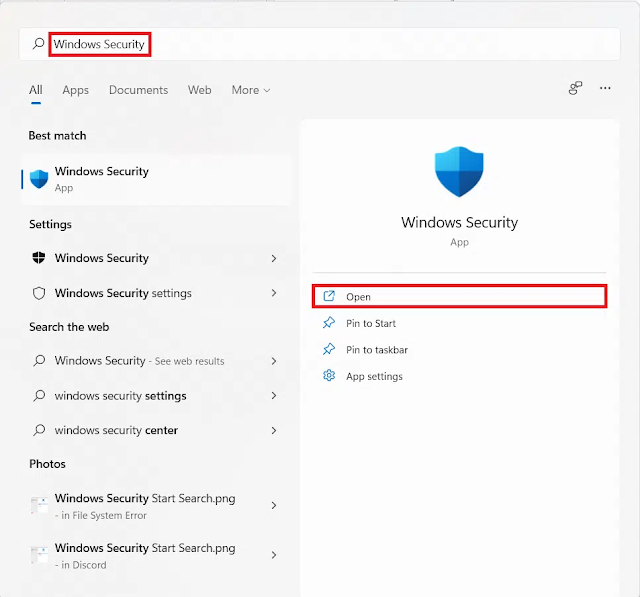Click thumbnail of Start Search.png in File System Error
This screenshot has width=640, height=597.
(39, 506)
